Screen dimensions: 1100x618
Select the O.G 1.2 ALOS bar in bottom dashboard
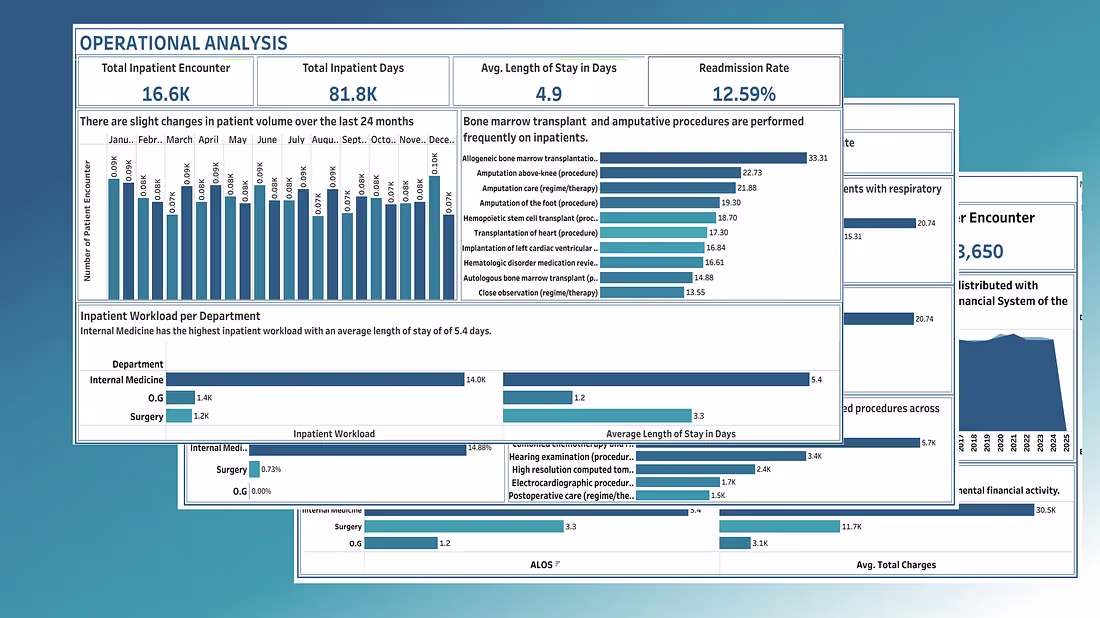pyautogui.click(x=401, y=543)
